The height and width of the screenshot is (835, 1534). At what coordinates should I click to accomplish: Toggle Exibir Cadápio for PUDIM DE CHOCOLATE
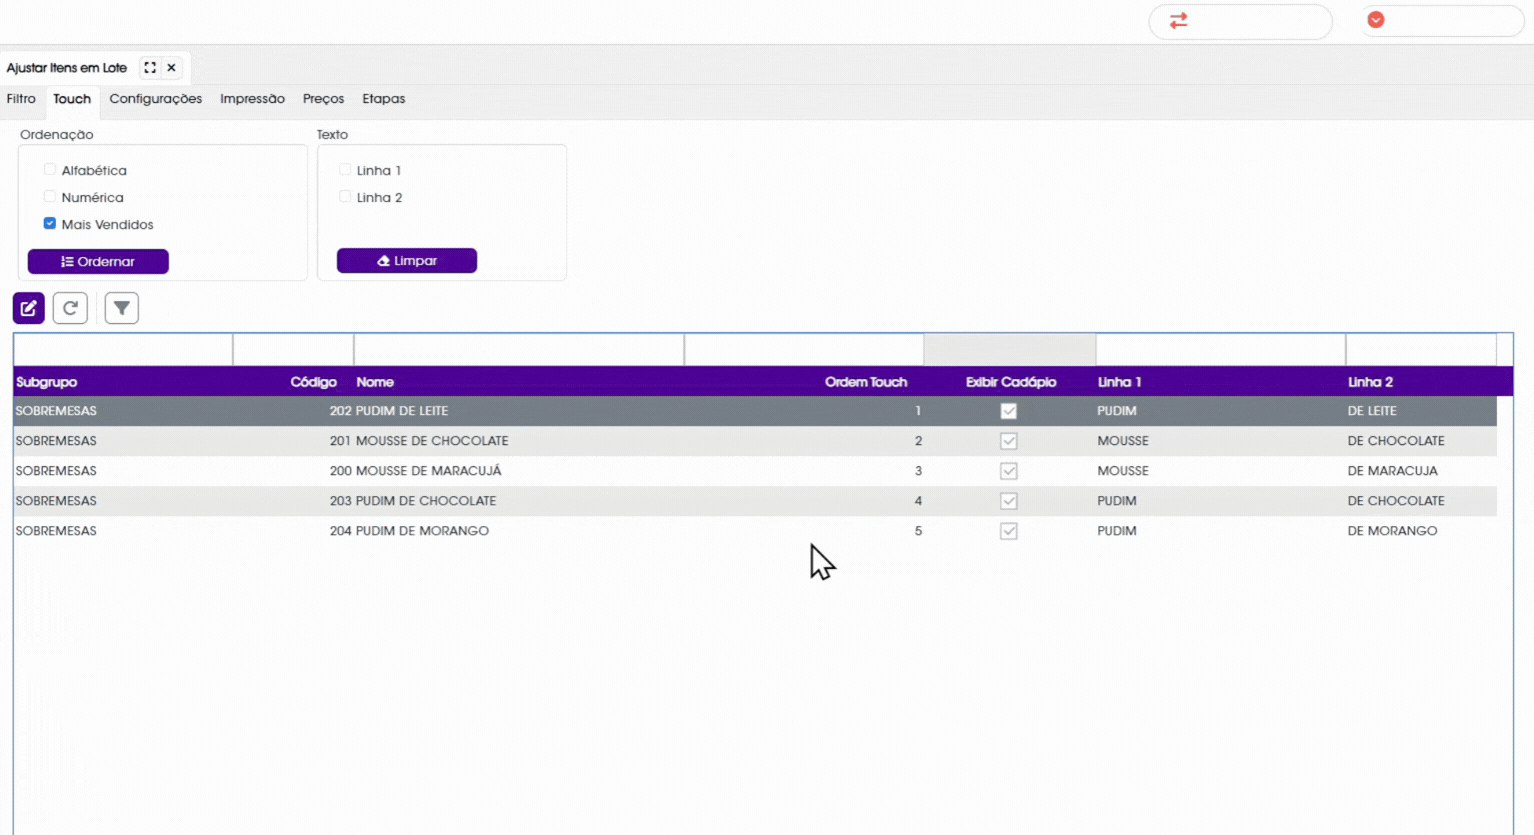1009,501
